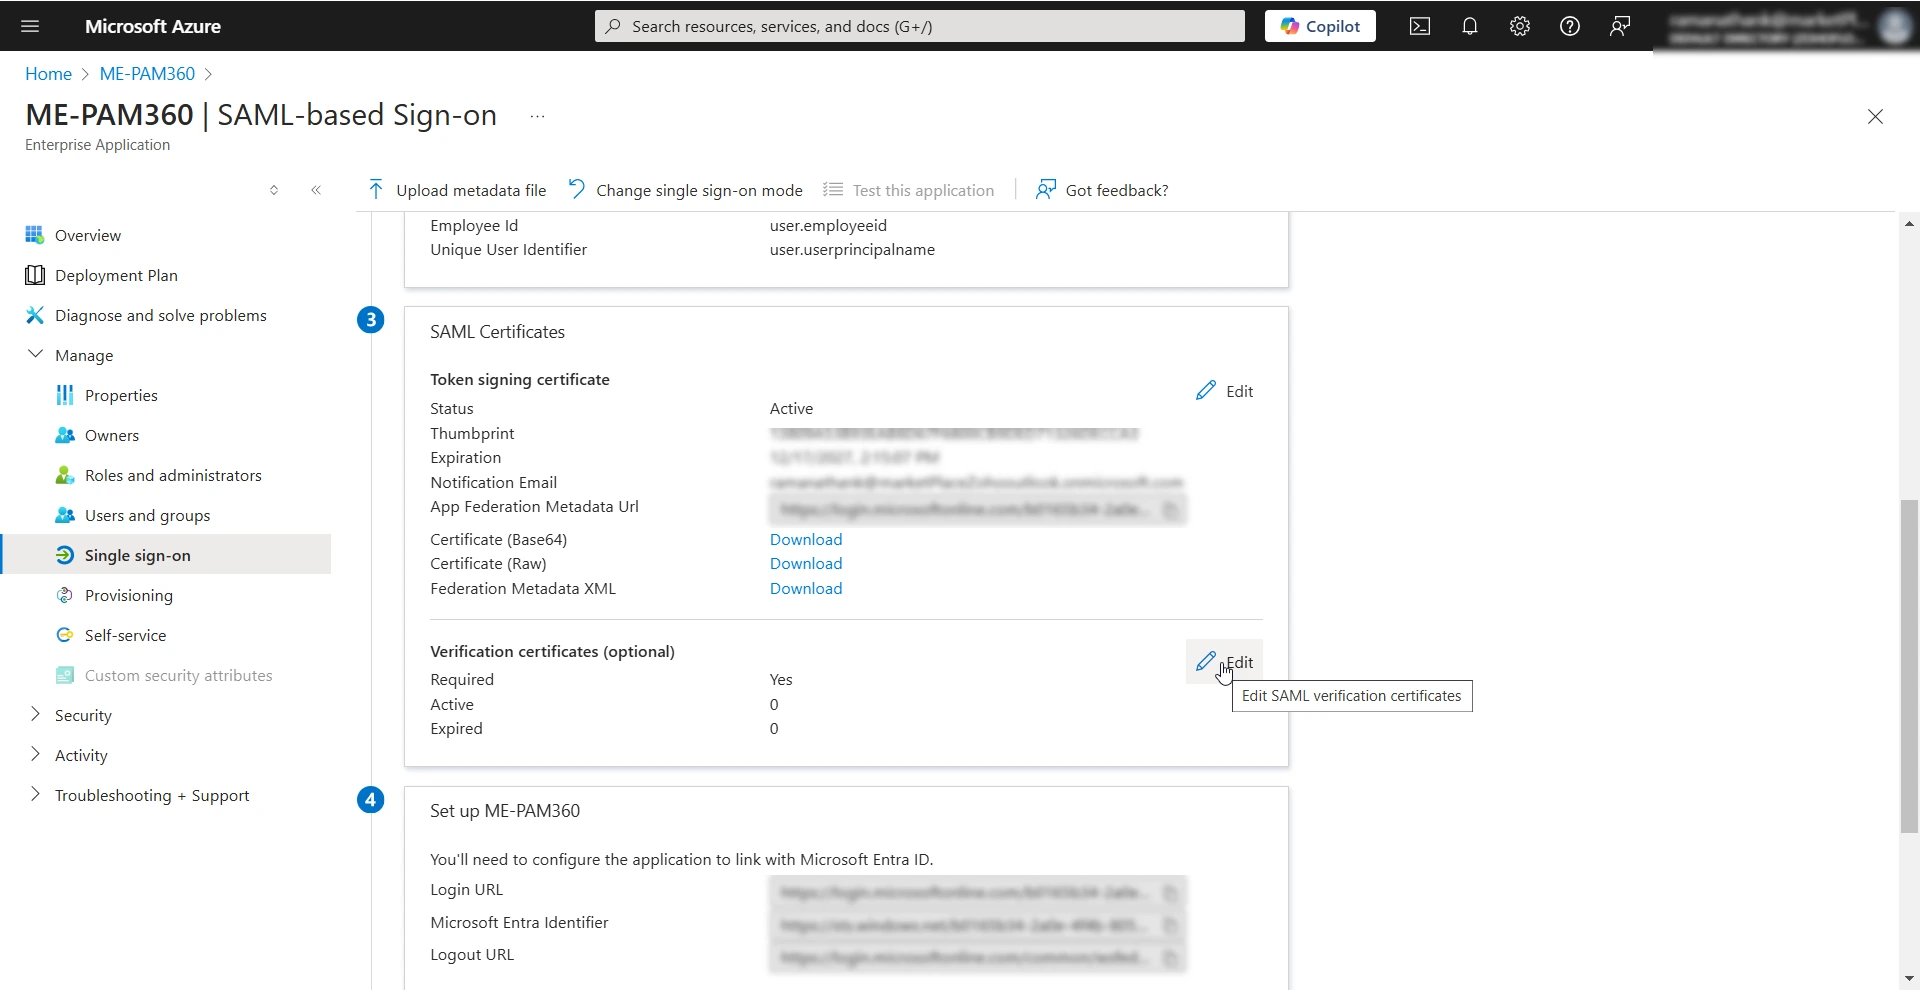Navigate to Home via breadcrumb
The image size is (1920, 990).
[47, 73]
